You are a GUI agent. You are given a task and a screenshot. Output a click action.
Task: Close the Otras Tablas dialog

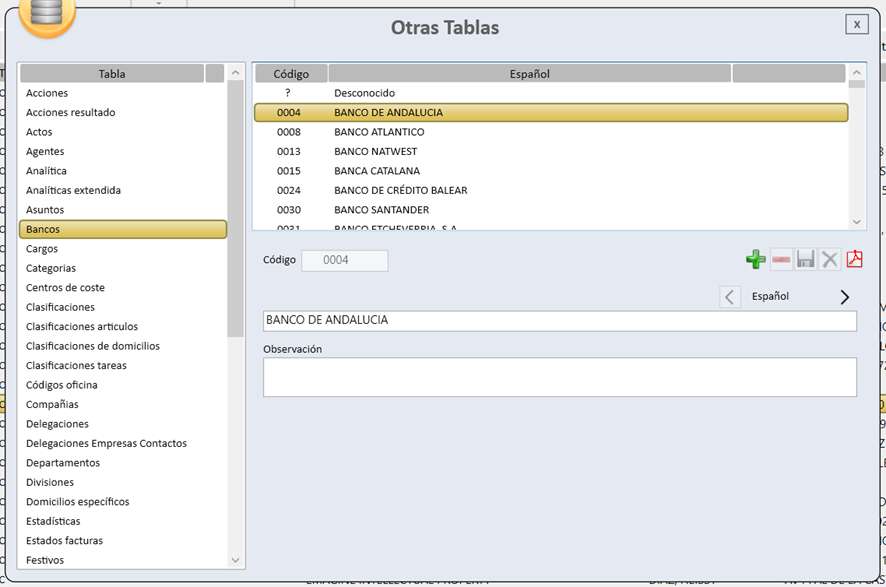coord(856,25)
